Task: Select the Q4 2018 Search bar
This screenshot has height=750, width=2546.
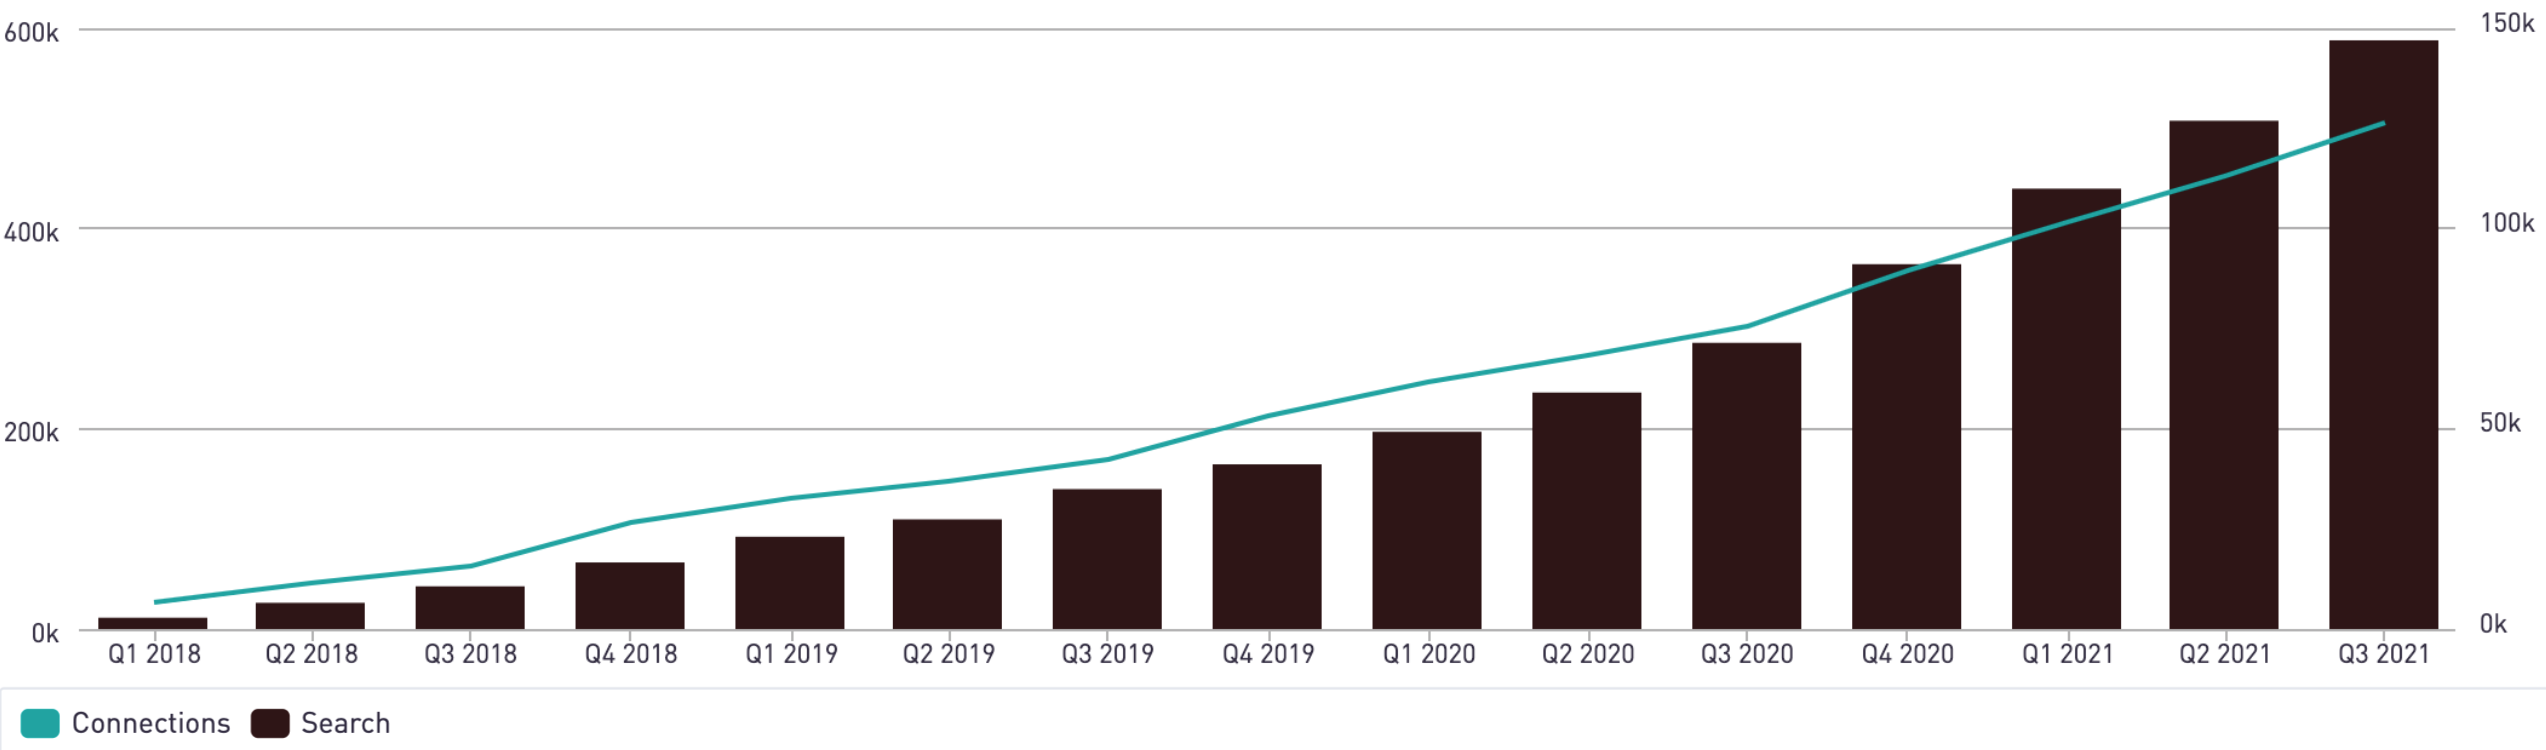Action: click(x=630, y=596)
